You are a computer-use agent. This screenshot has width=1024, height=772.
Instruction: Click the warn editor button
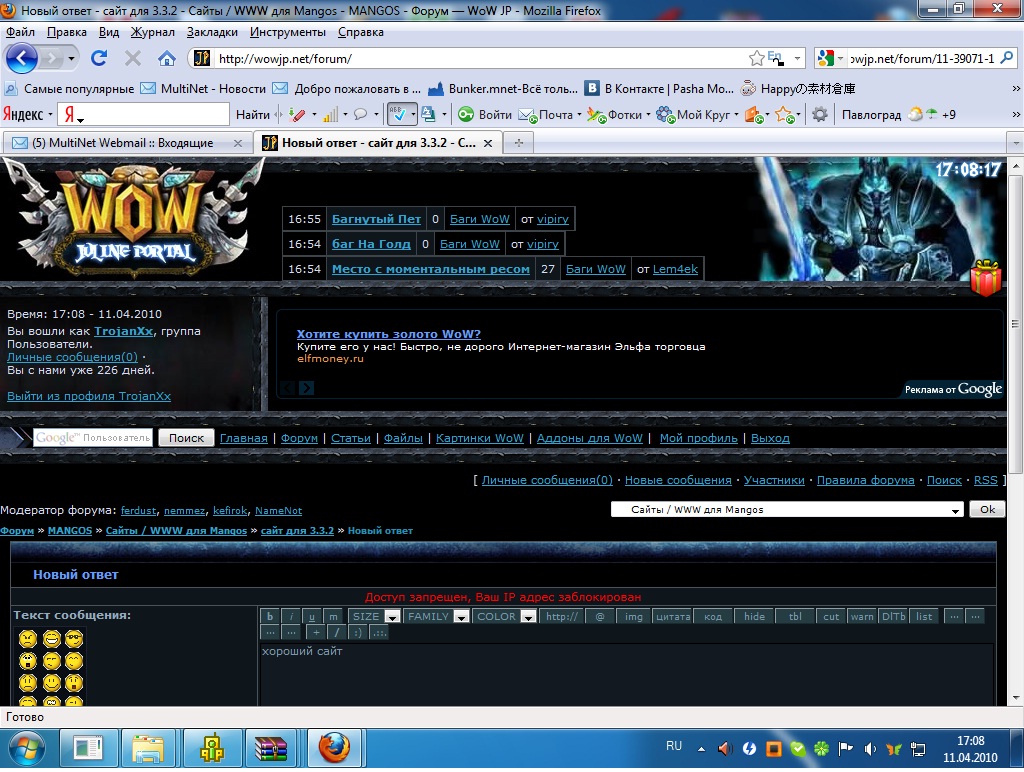862,616
